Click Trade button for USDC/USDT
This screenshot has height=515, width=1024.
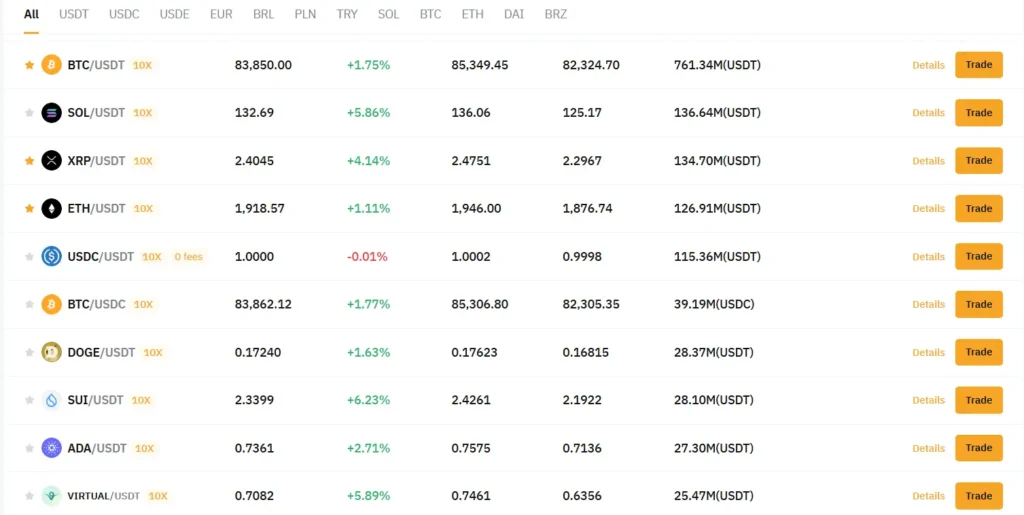point(979,257)
